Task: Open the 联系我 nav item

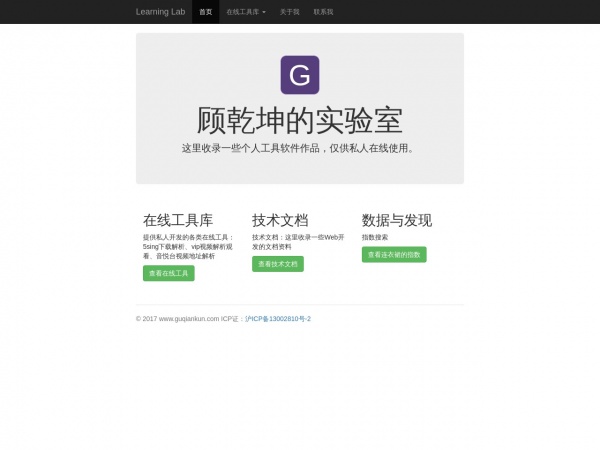Action: point(323,12)
